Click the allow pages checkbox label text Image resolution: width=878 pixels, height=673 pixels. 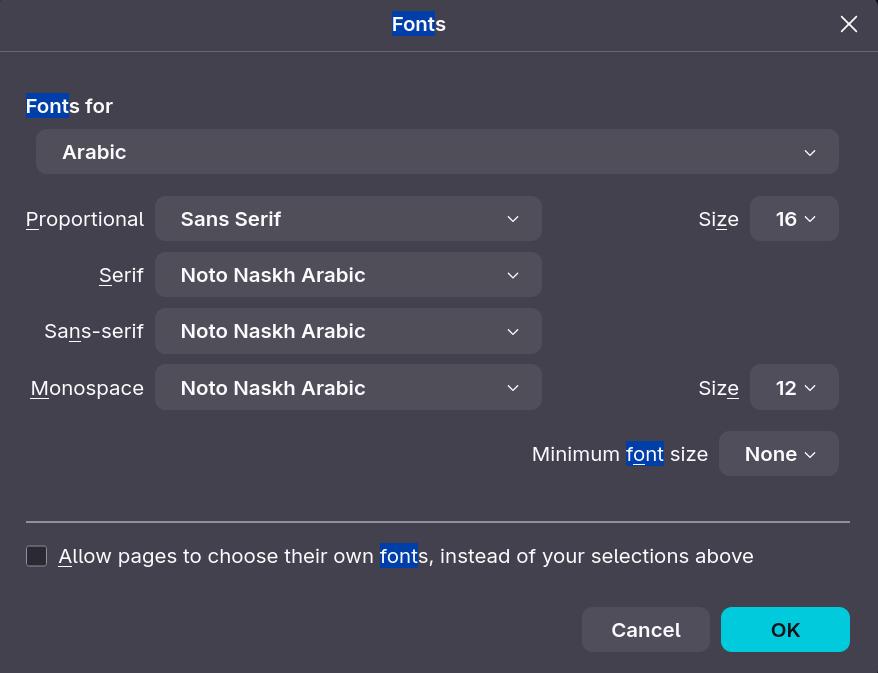(406, 556)
